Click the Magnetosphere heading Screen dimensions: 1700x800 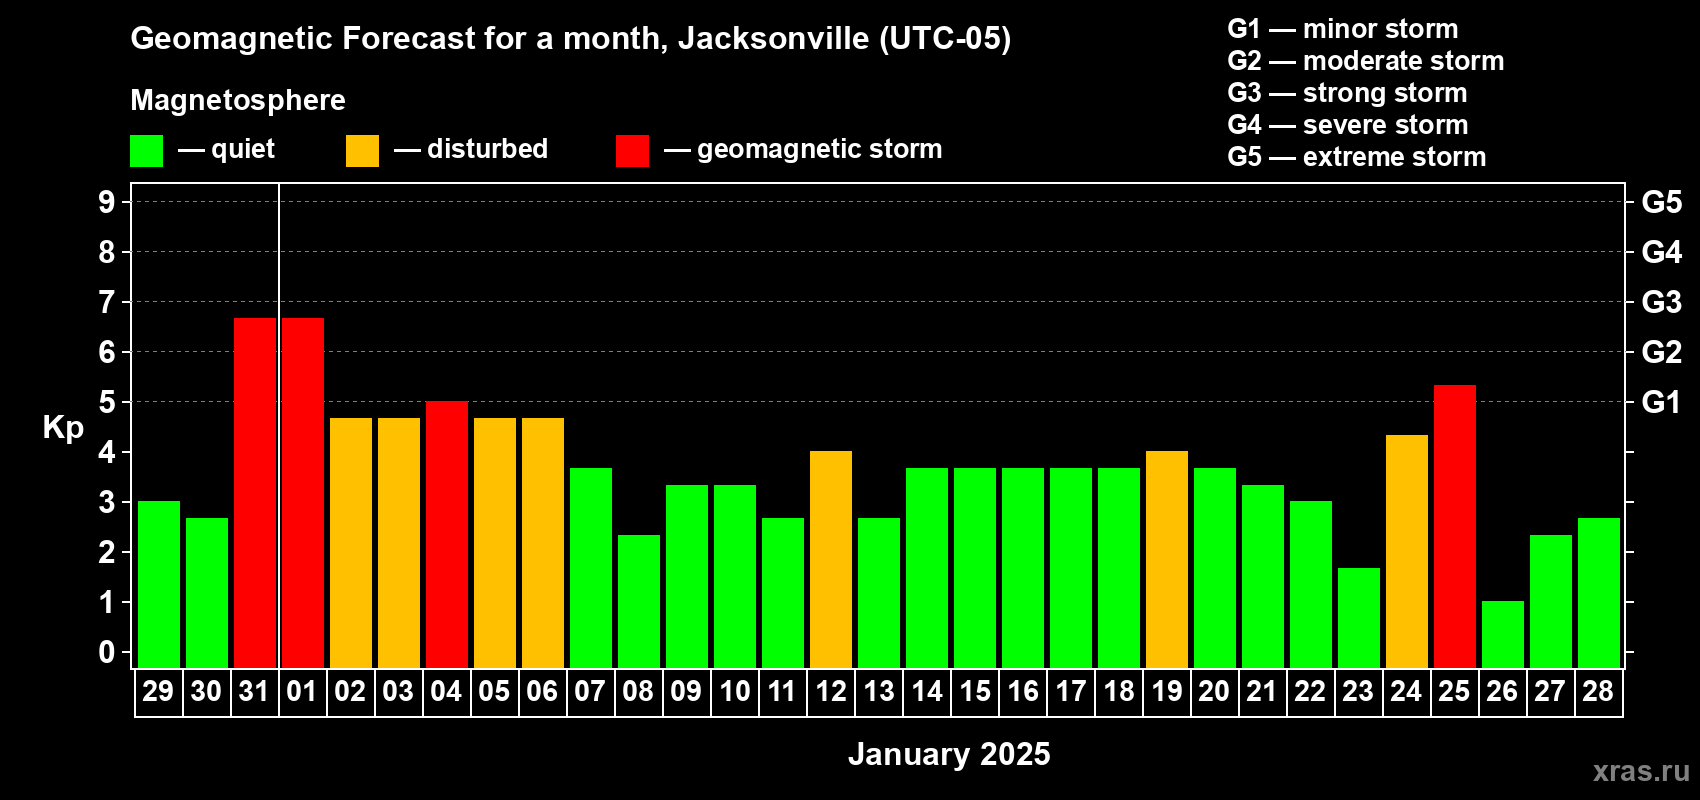click(238, 100)
